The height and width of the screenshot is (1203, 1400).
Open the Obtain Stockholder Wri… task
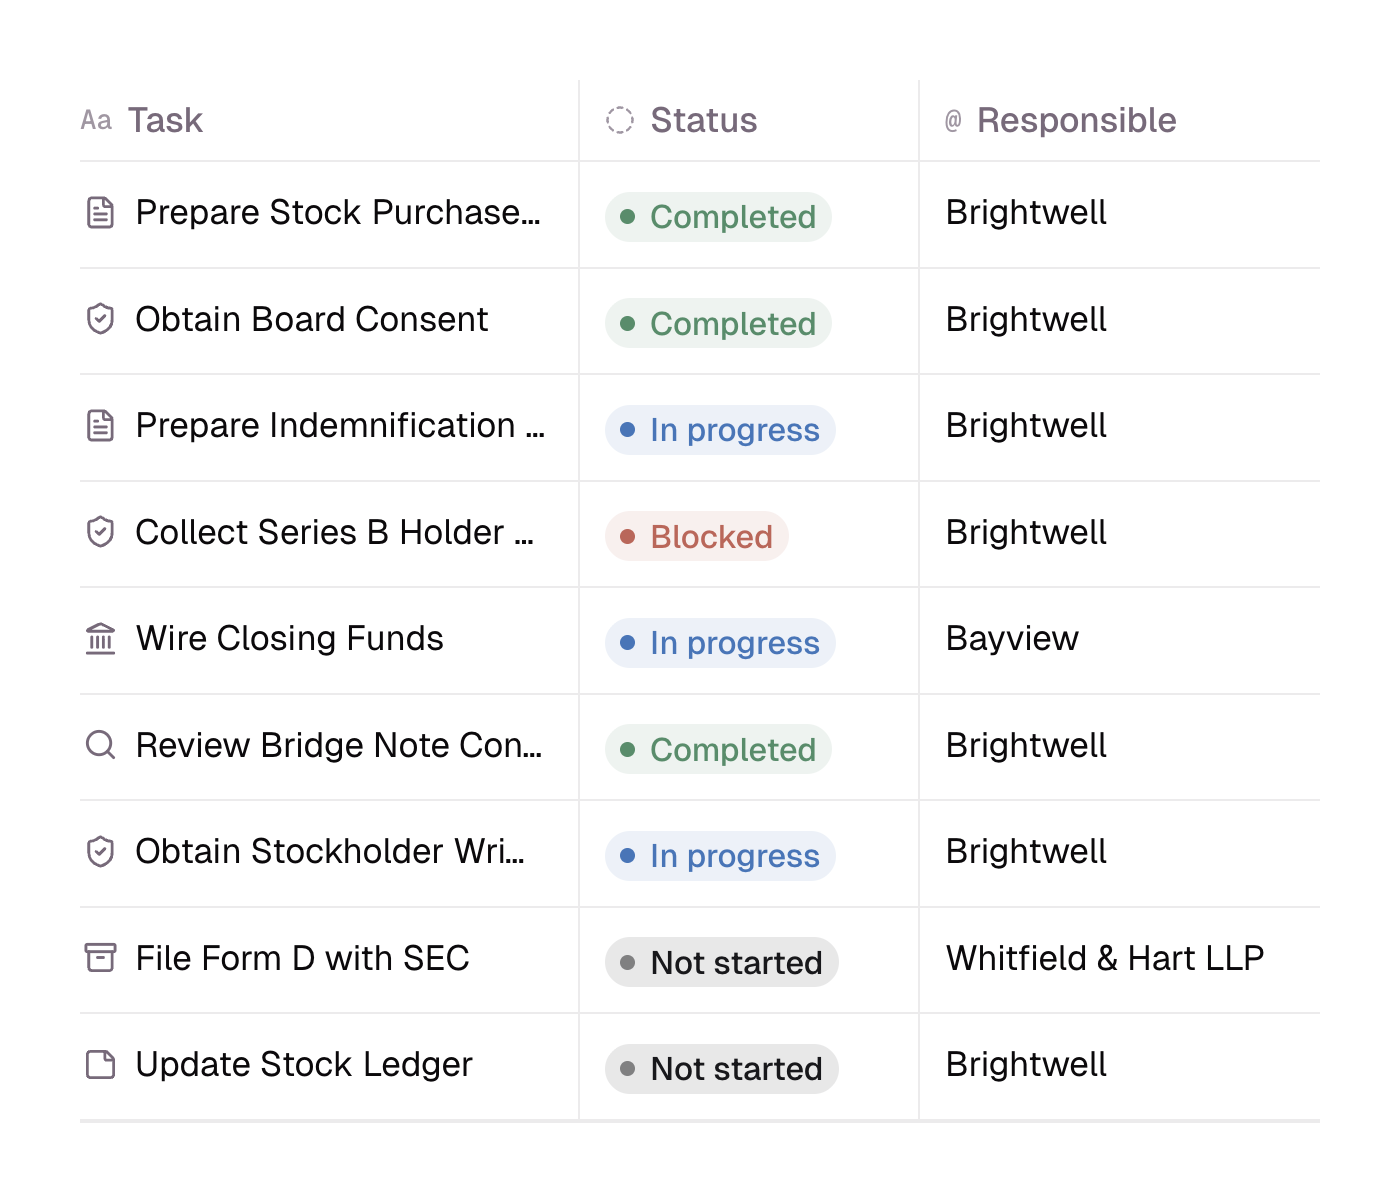(330, 852)
